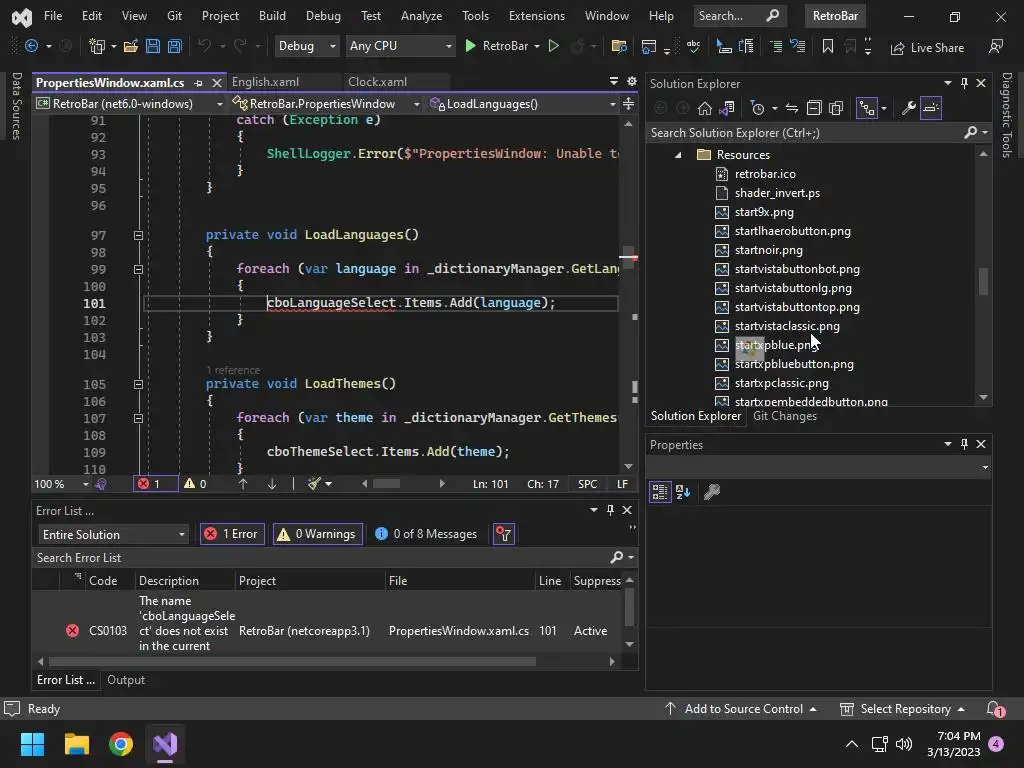Viewport: 1024px width, 768px height.
Task: Open the Extensions menu
Action: (x=537, y=16)
